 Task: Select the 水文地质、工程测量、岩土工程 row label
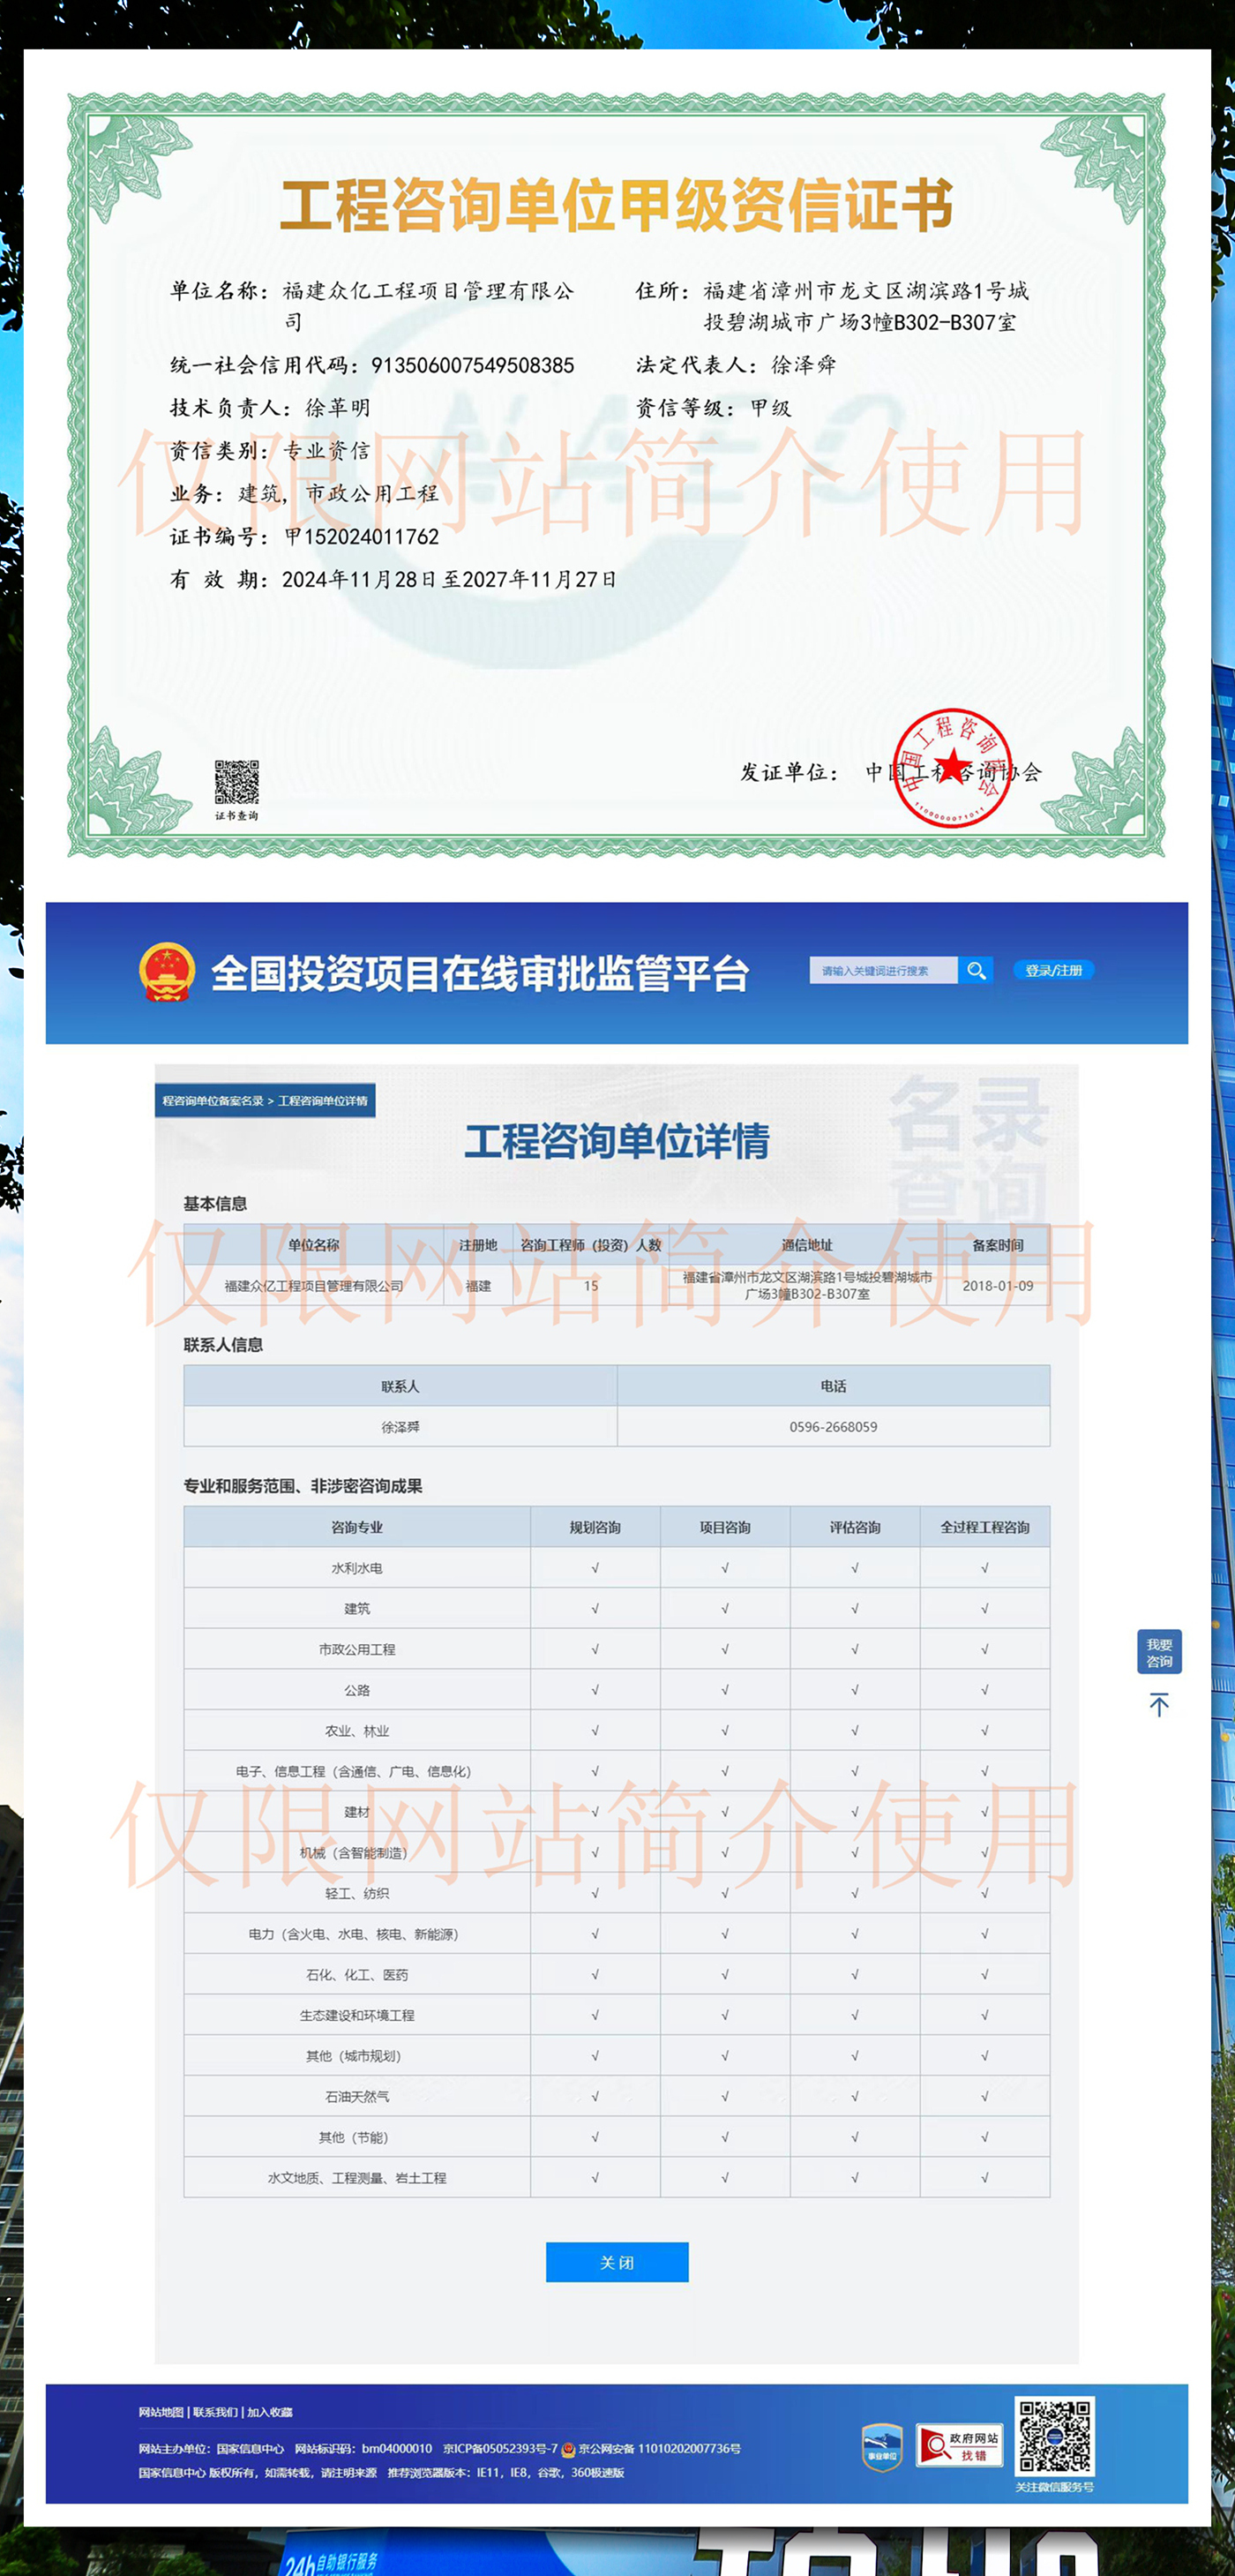click(x=357, y=2178)
